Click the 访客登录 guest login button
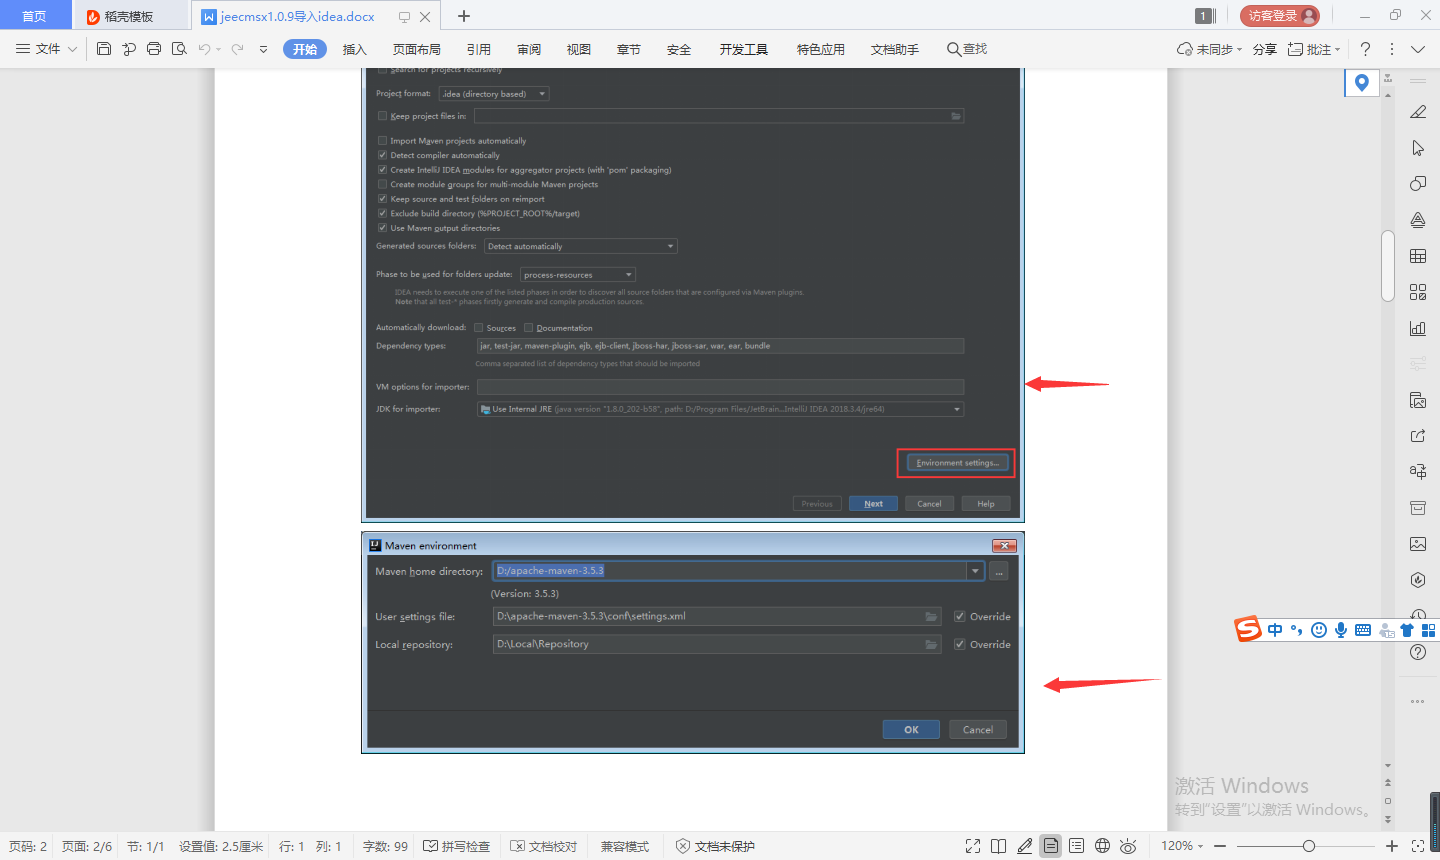The image size is (1440, 860). click(x=1280, y=15)
